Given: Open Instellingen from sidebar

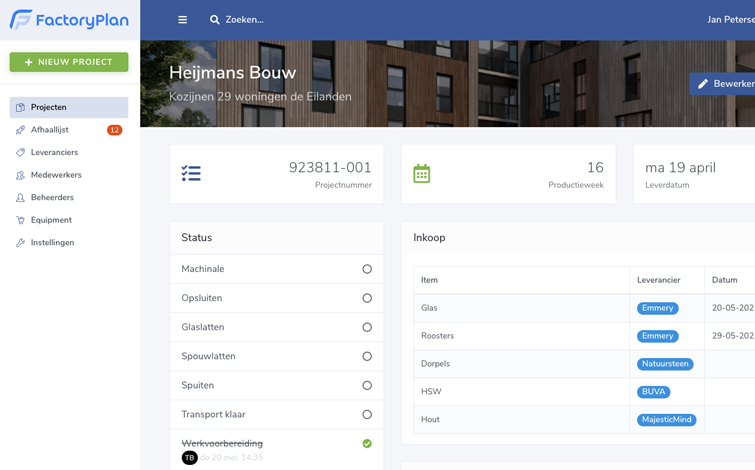Looking at the screenshot, I should (x=52, y=243).
